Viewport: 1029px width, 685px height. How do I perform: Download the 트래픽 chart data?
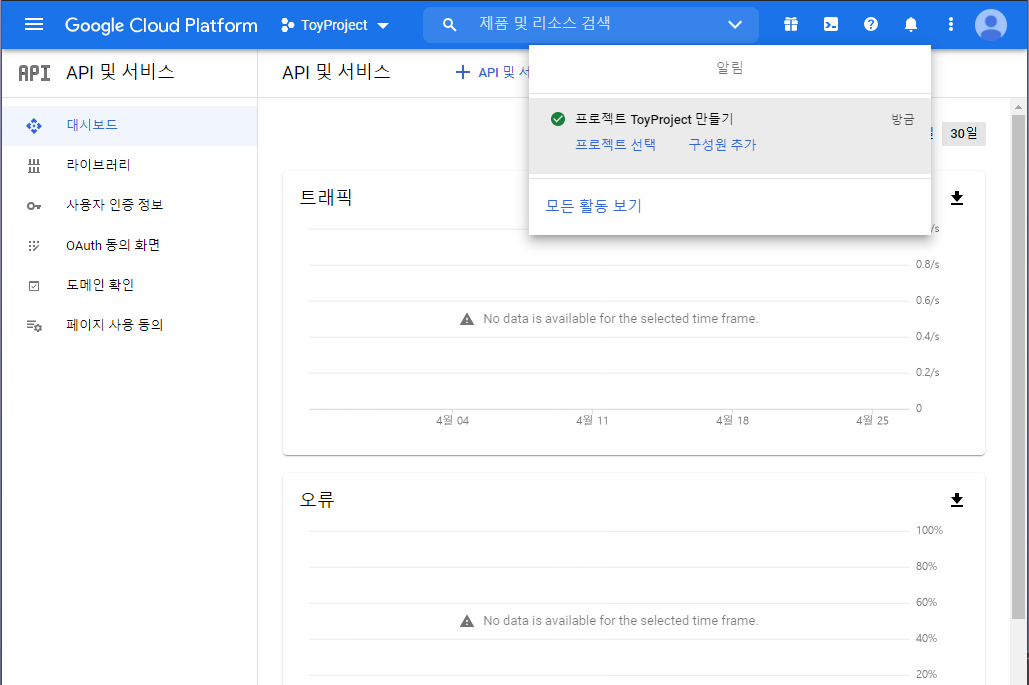957,198
